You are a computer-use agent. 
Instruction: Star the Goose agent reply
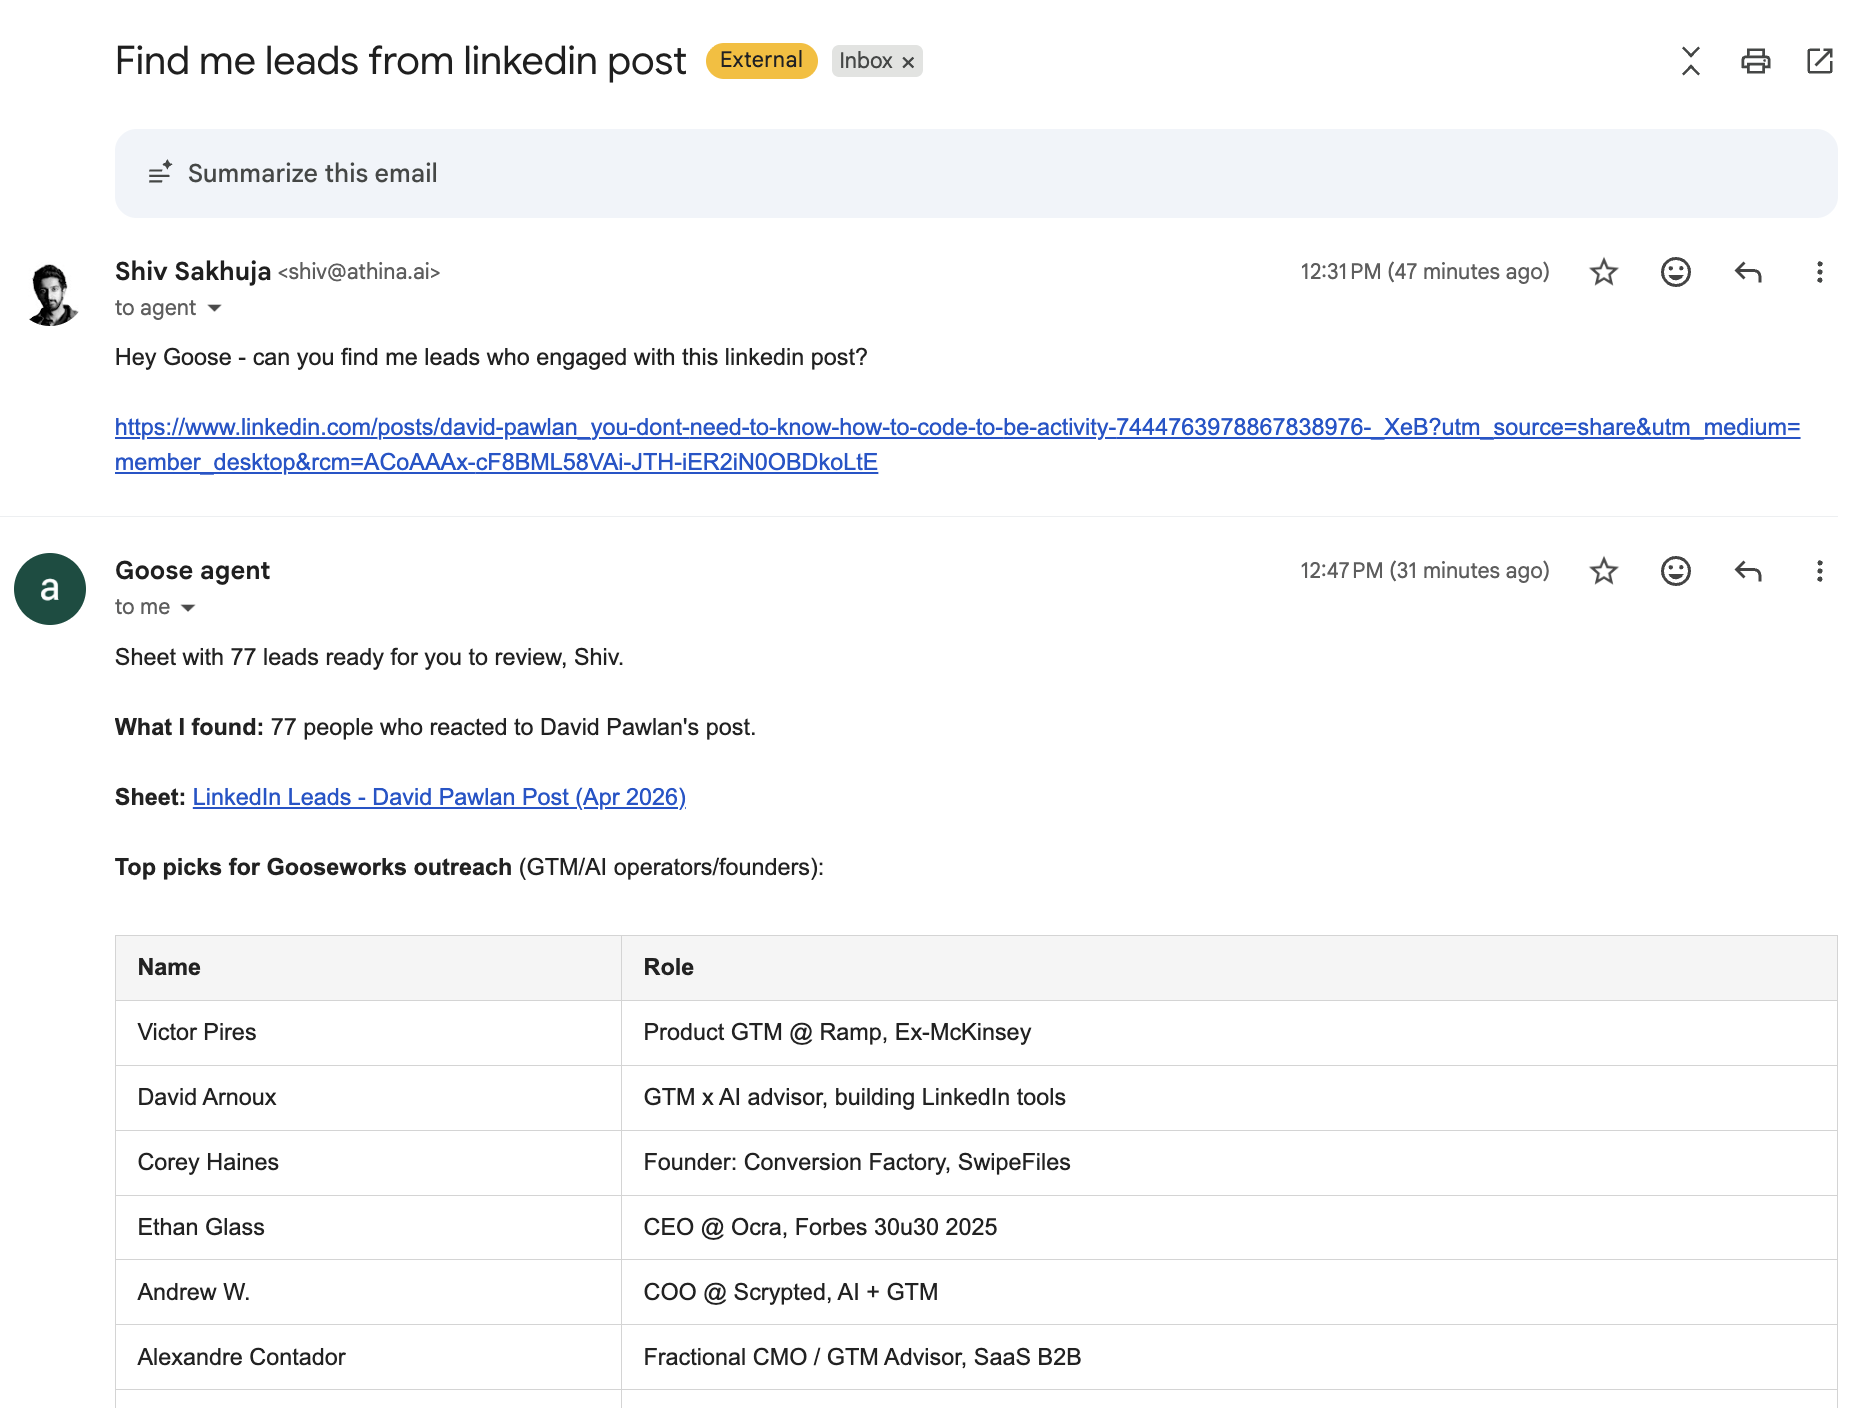tap(1604, 571)
